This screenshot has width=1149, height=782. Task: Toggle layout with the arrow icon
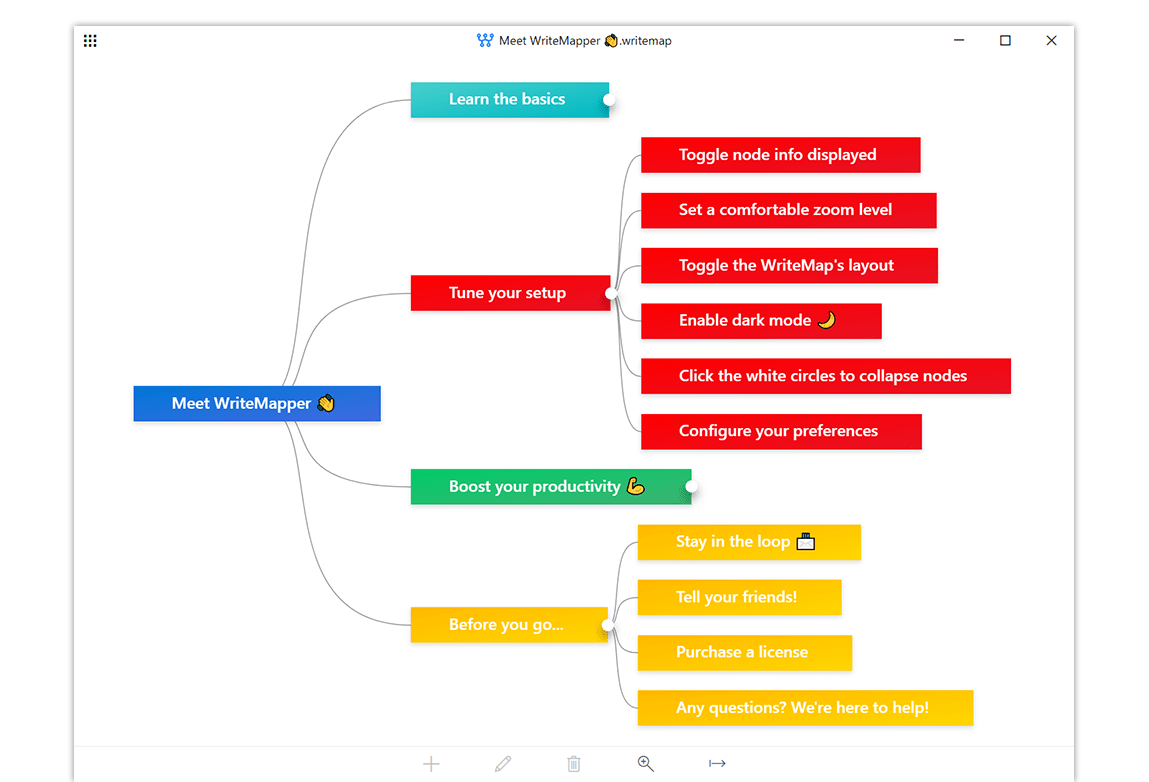click(717, 764)
